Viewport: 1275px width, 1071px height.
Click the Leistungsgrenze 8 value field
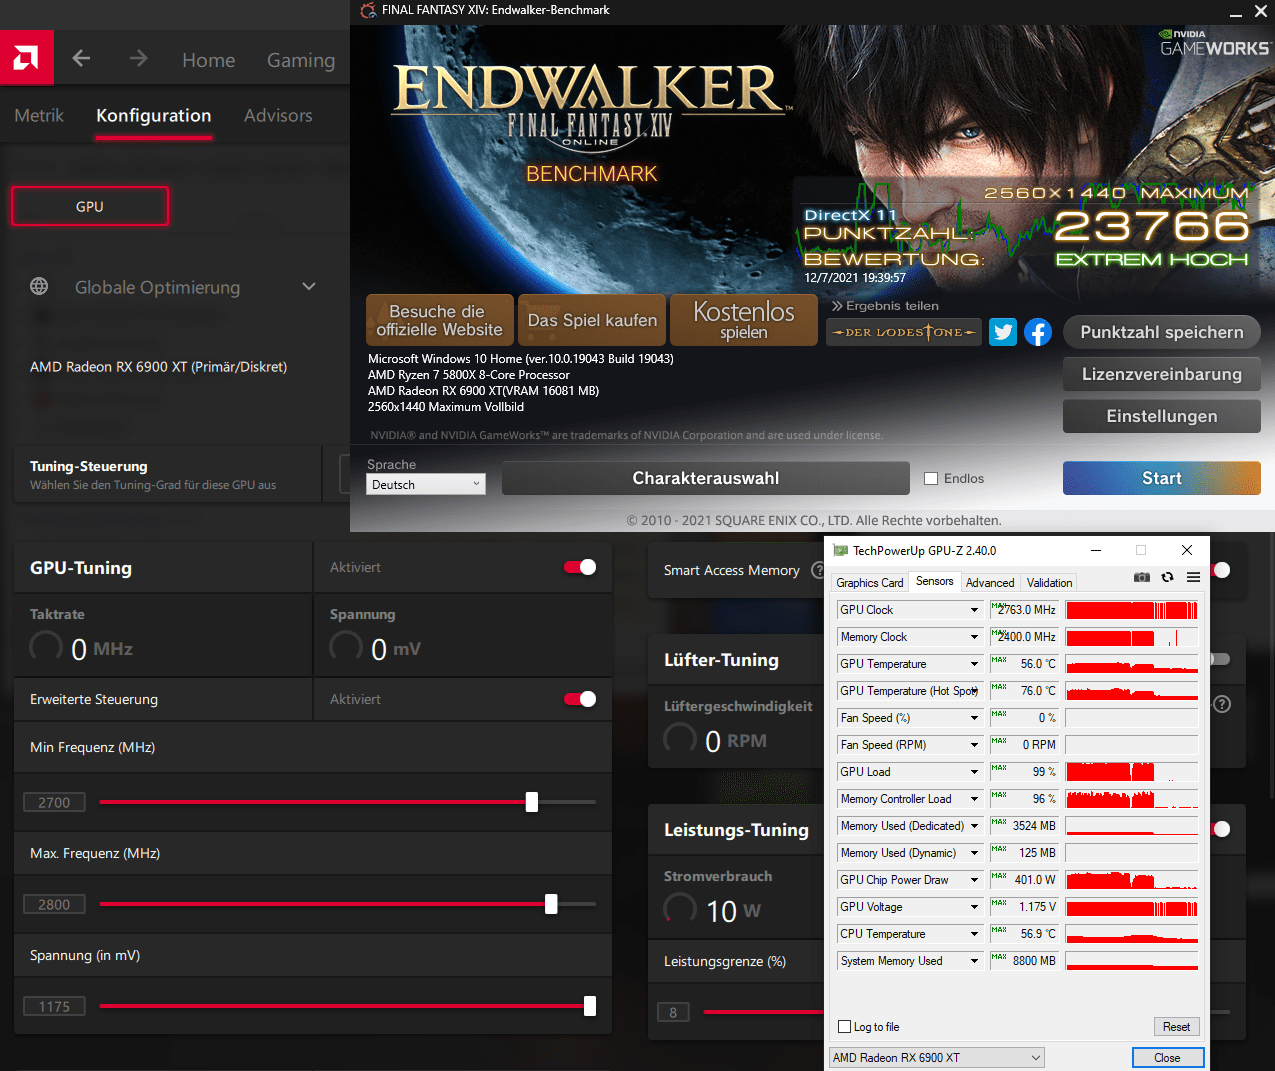(673, 1012)
